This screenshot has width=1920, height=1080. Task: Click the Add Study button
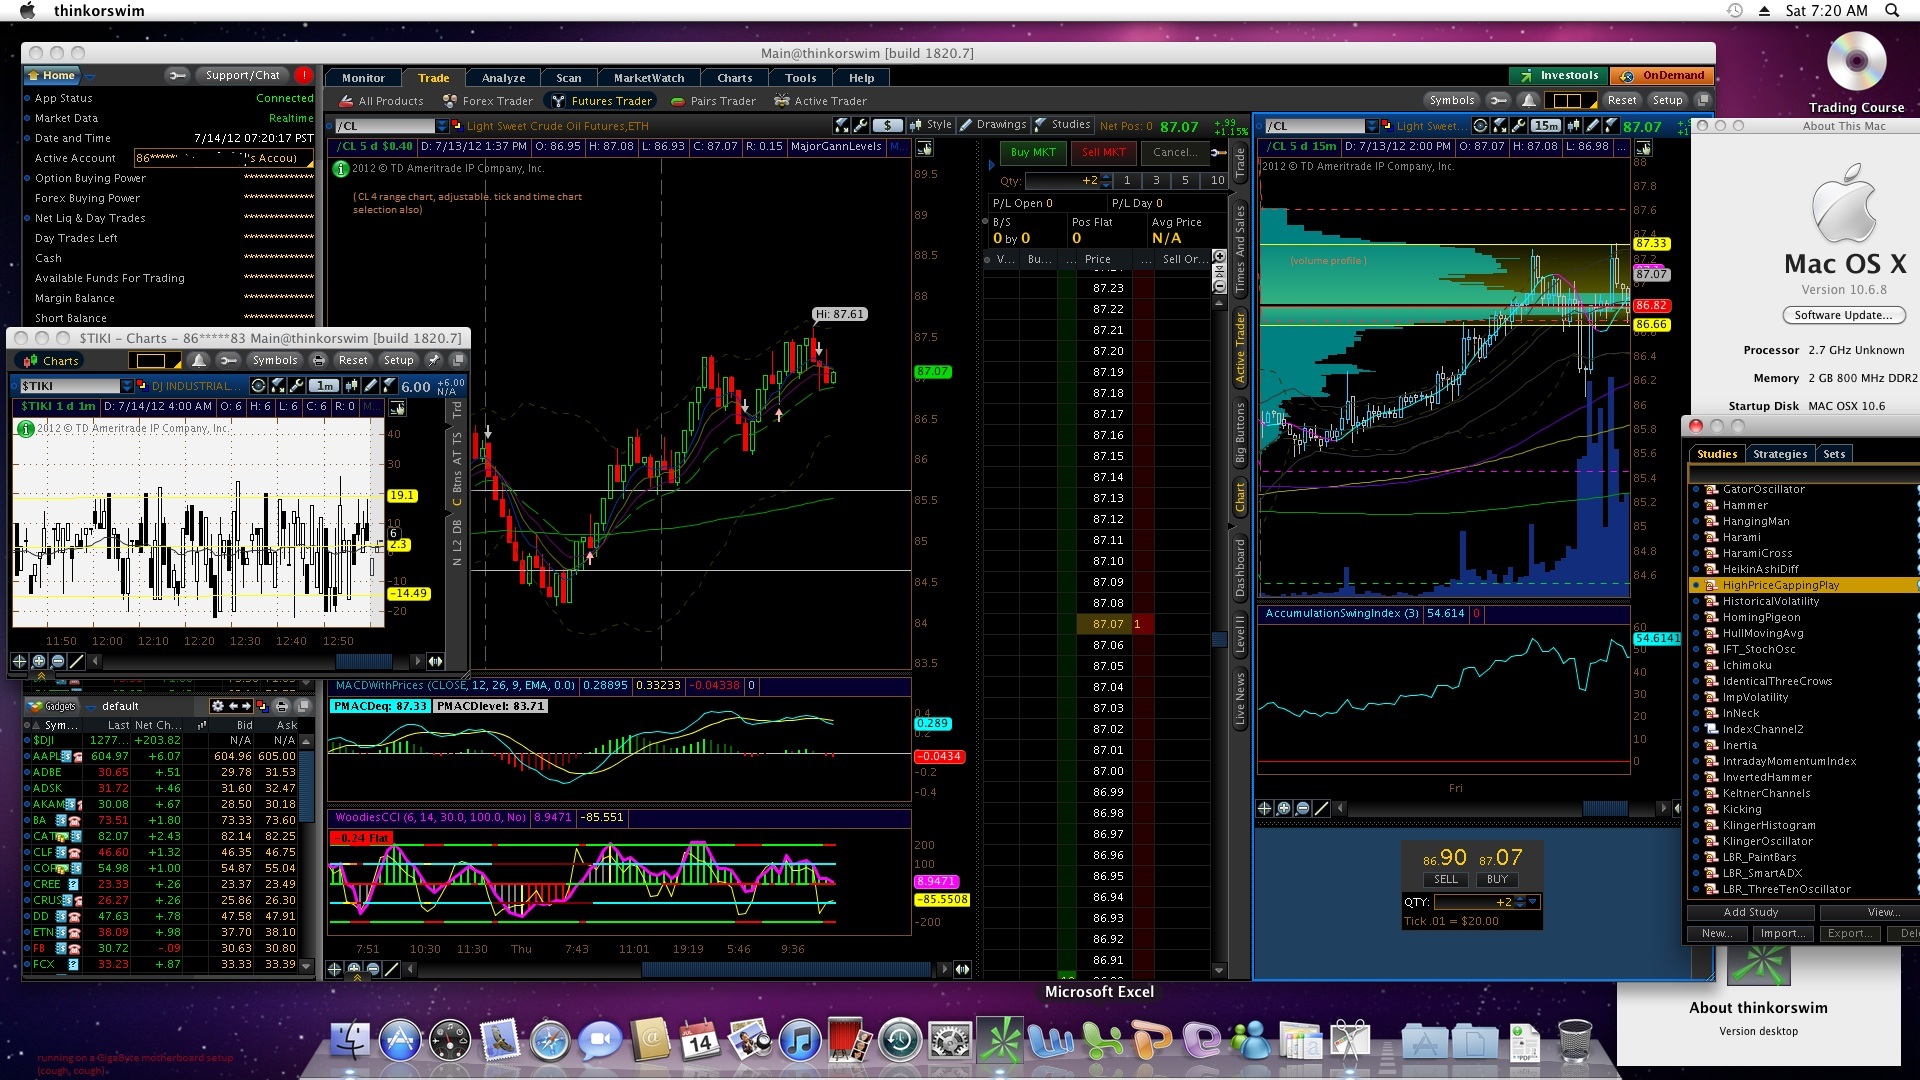pos(1750,912)
